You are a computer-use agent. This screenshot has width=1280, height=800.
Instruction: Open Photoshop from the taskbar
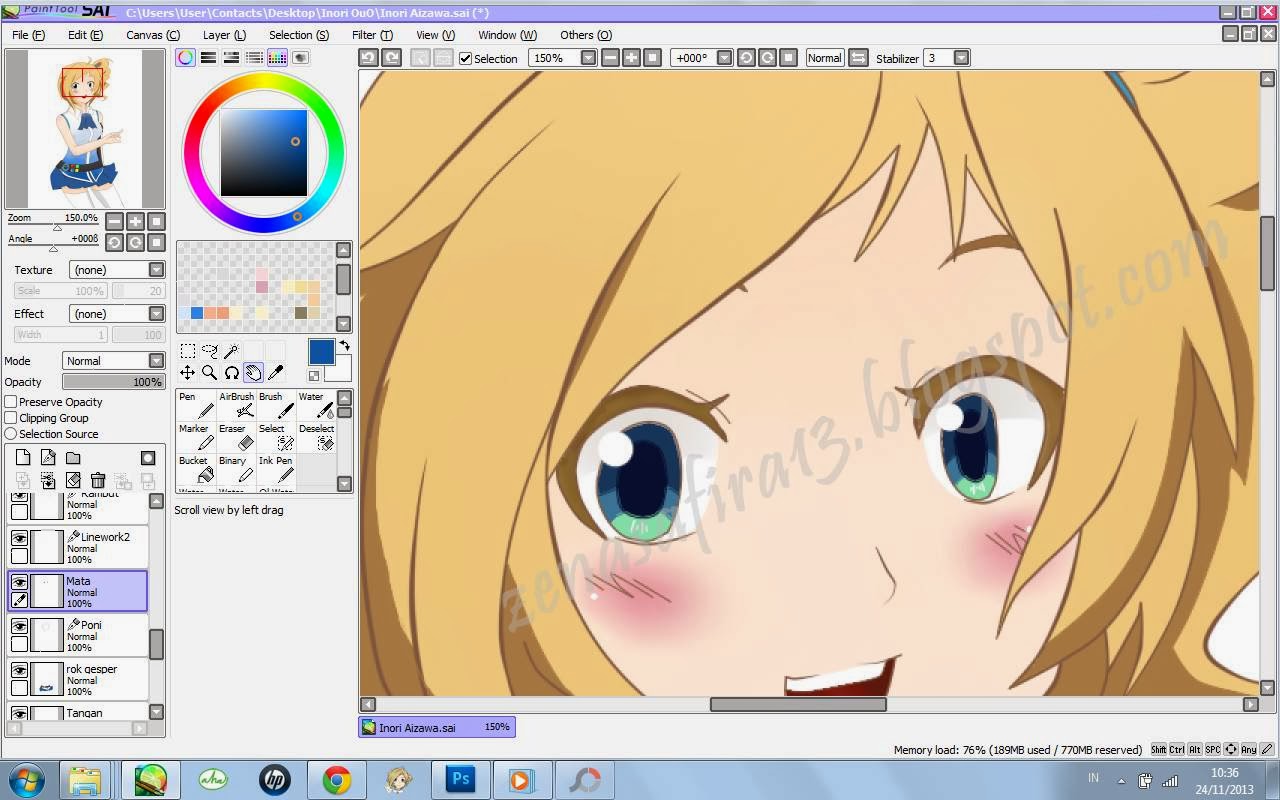pyautogui.click(x=459, y=780)
